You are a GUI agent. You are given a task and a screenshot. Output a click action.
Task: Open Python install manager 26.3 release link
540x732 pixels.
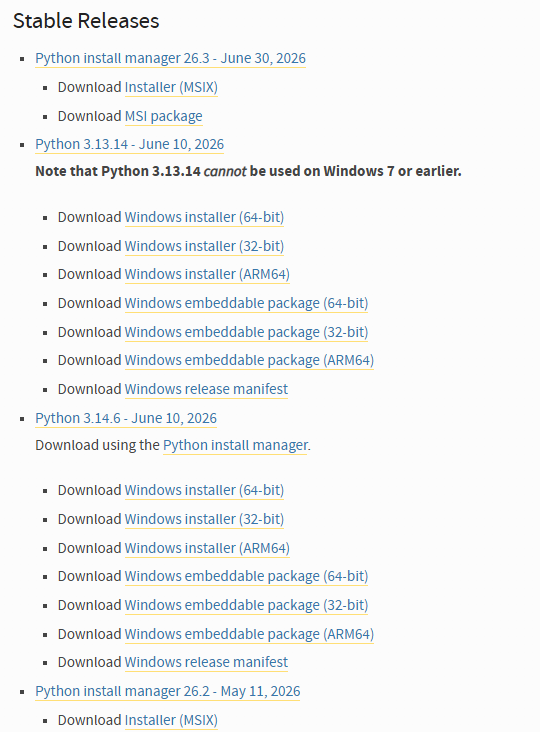170,58
